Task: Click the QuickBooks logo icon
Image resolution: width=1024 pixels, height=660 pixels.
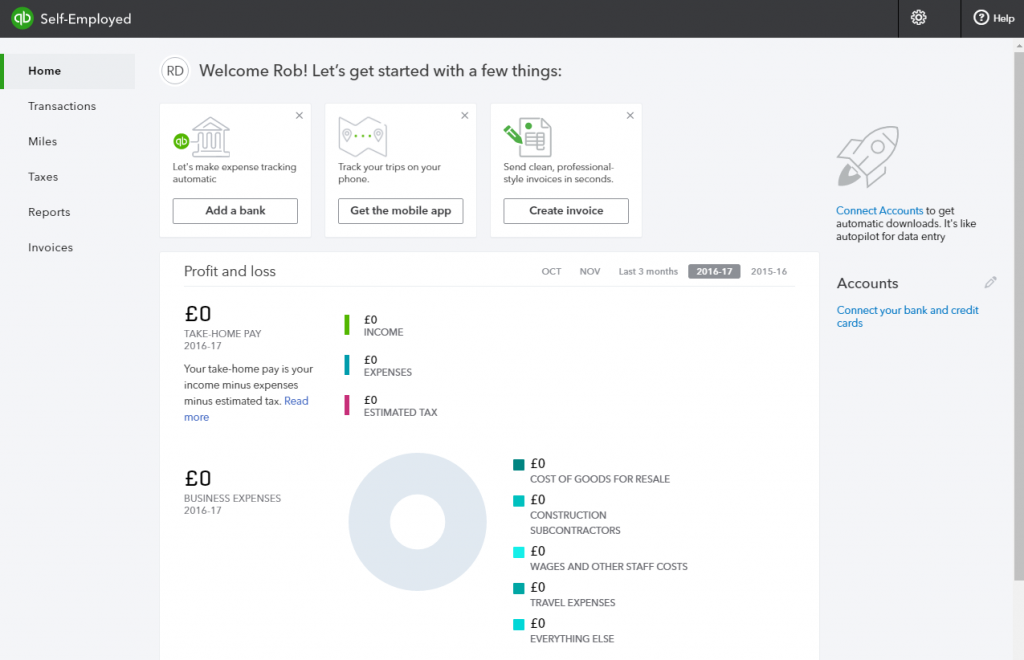Action: tap(22, 18)
